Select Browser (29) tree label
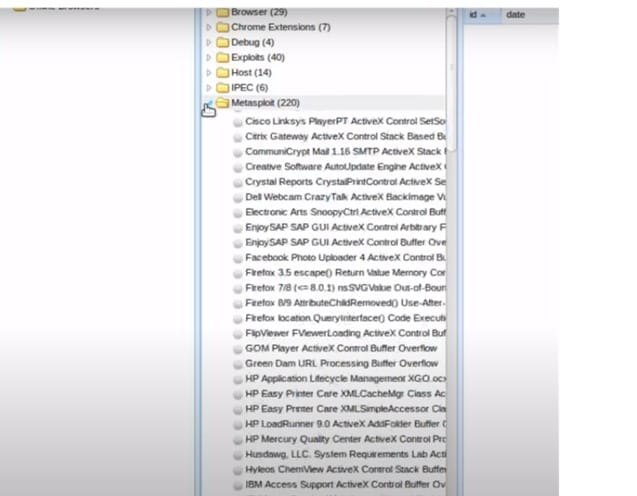The width and height of the screenshot is (637, 496). (259, 12)
